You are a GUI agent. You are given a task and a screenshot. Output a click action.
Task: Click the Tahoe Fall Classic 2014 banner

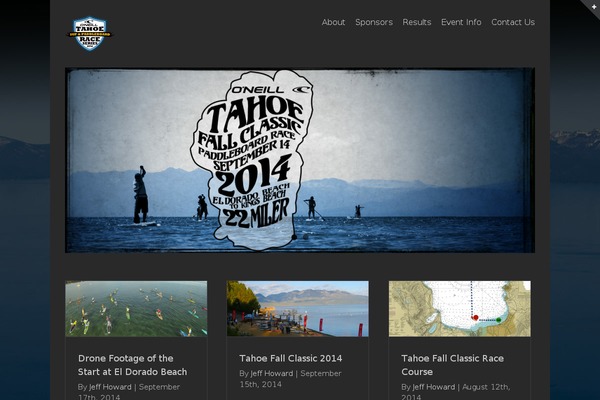(300, 160)
